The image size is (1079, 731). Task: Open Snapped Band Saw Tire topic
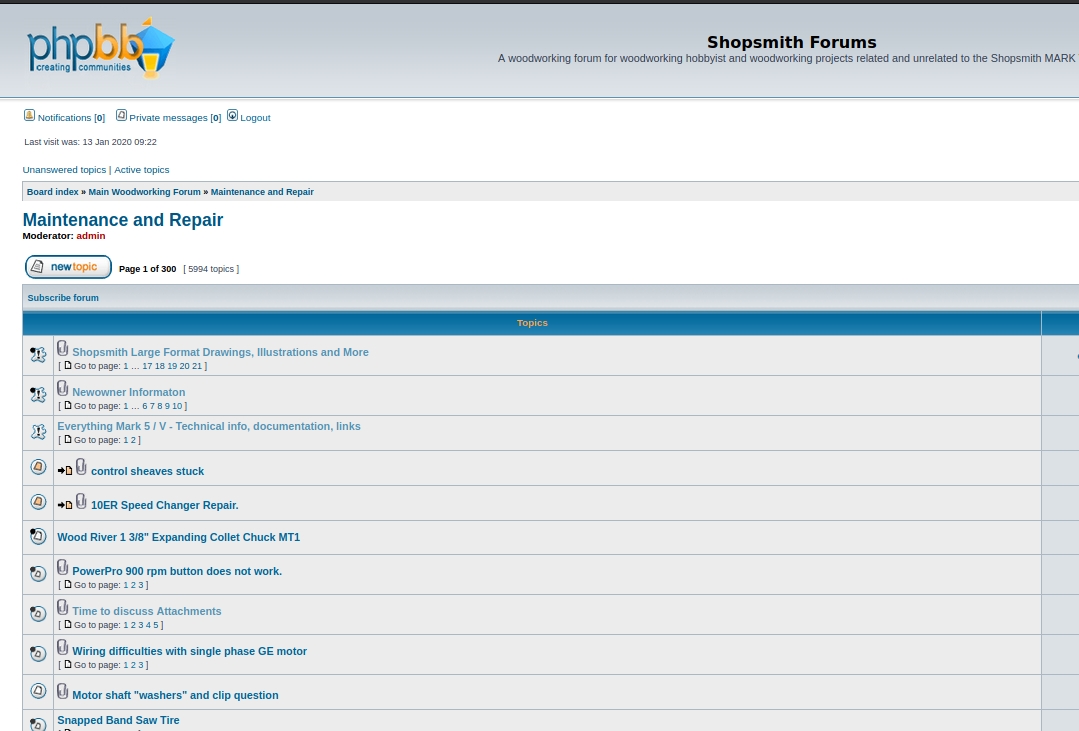point(118,720)
